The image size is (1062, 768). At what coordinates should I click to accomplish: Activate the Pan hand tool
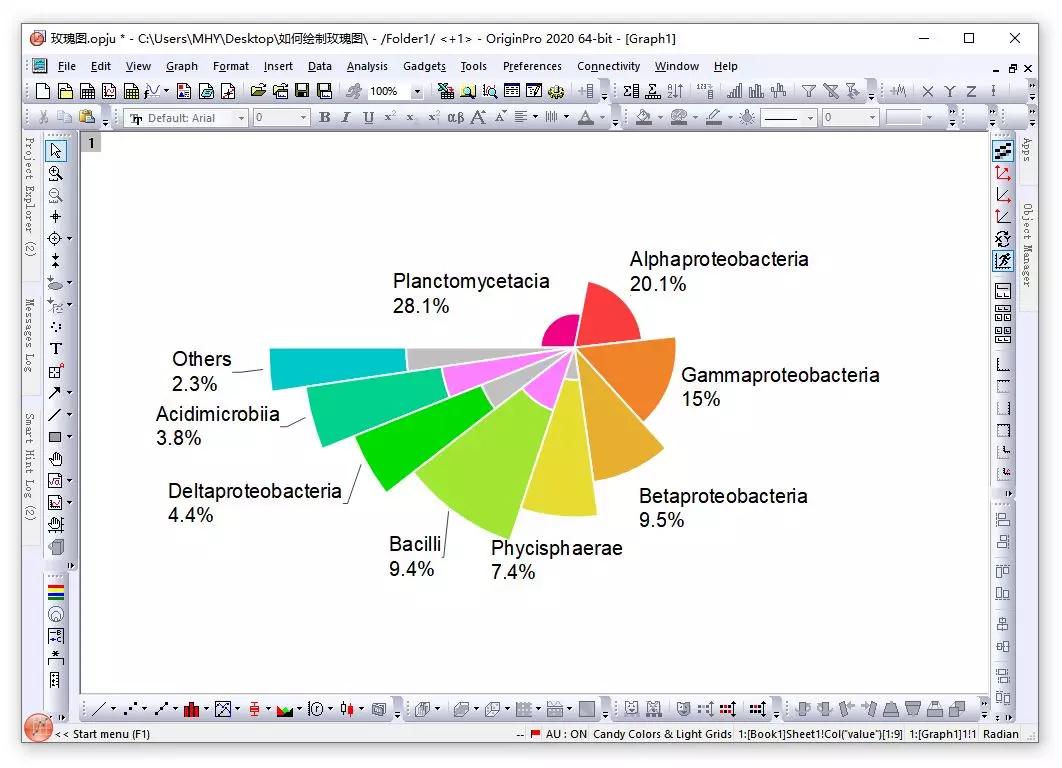coord(56,458)
